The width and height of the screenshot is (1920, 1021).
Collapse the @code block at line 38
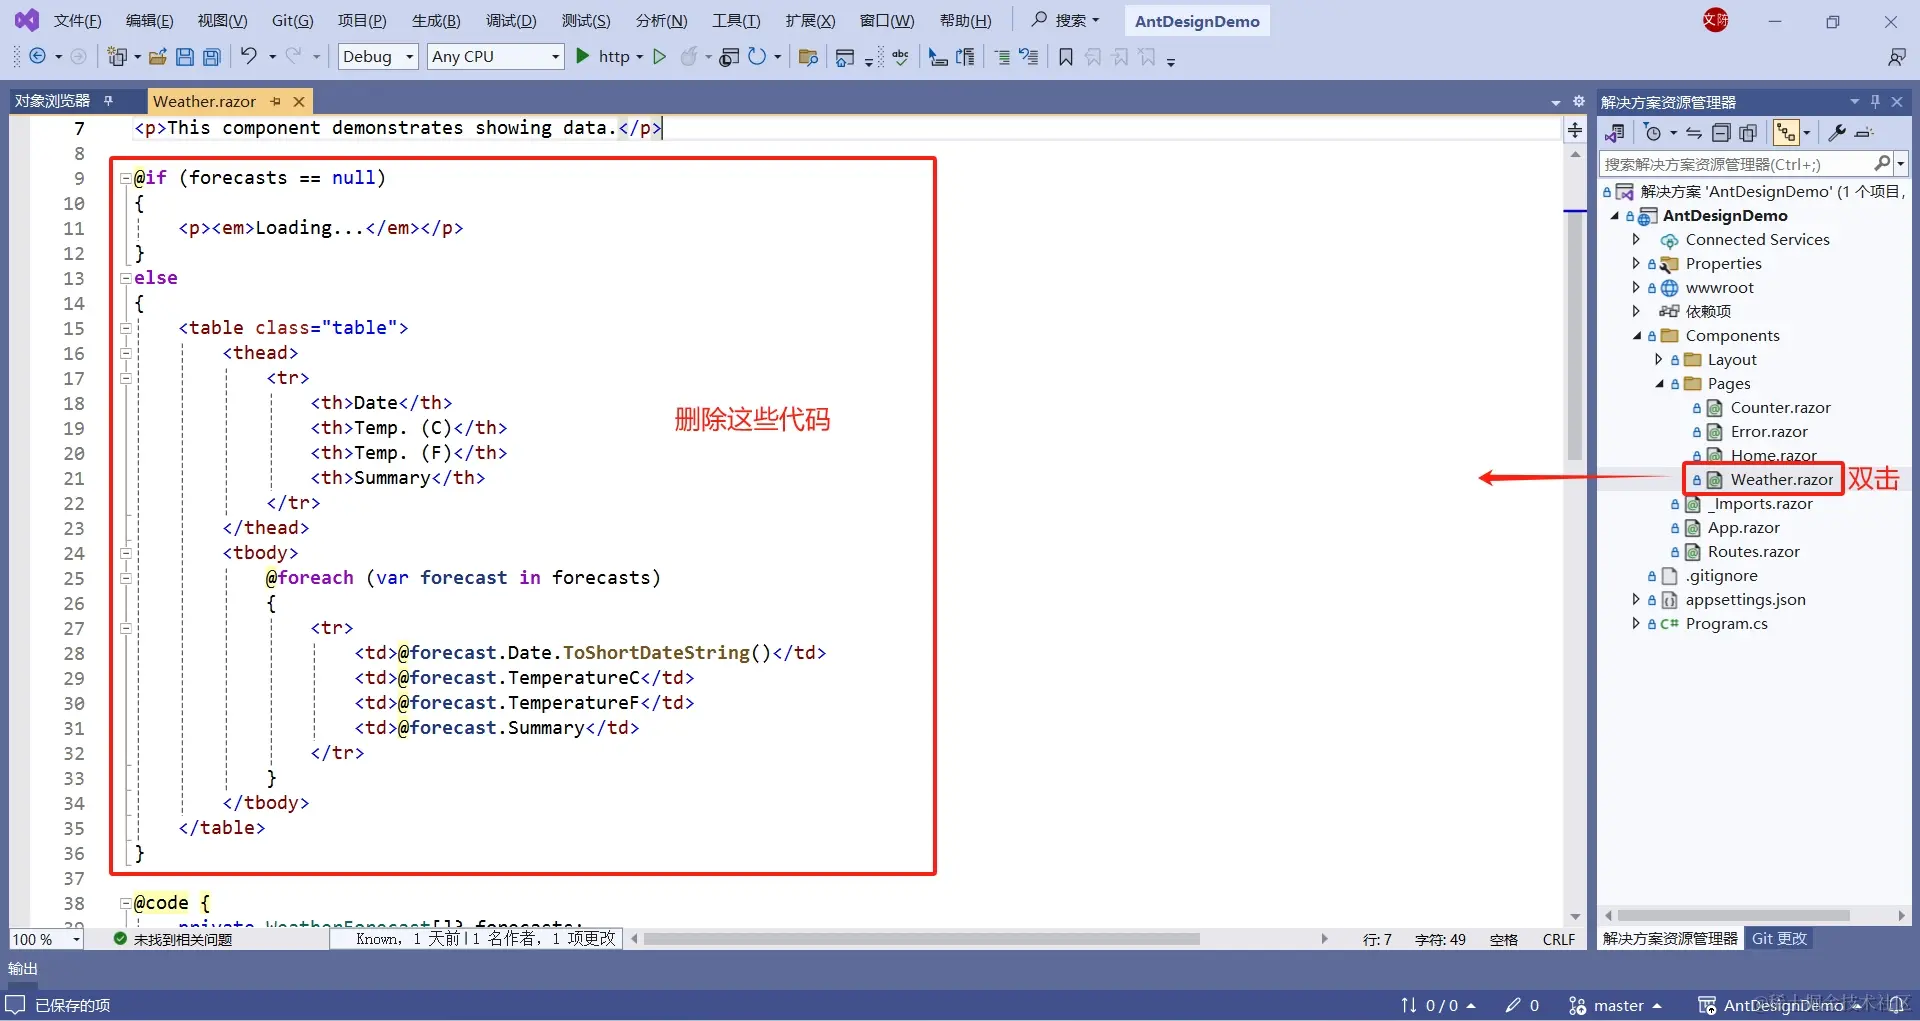[126, 903]
